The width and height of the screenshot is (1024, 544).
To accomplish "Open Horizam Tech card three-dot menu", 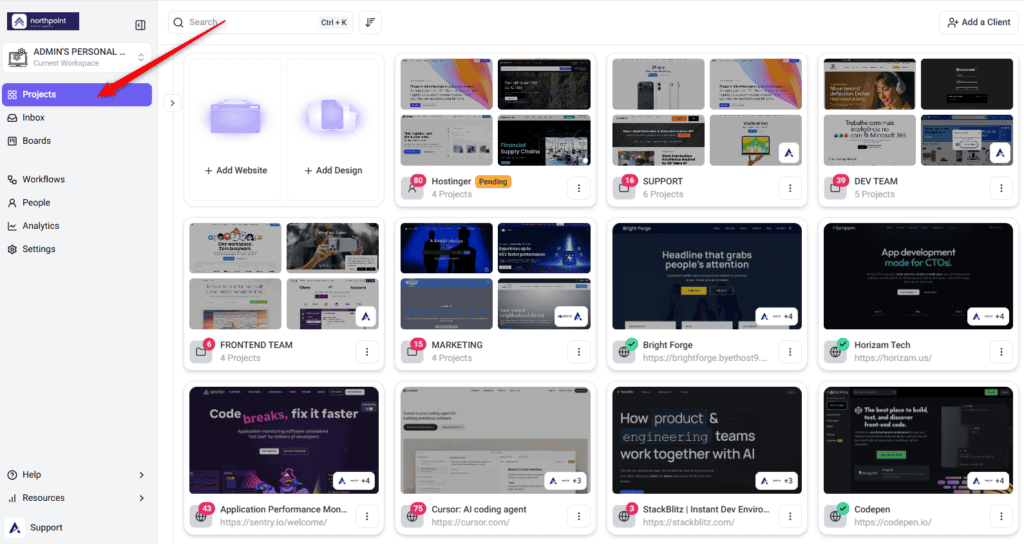I will pyautogui.click(x=1001, y=351).
